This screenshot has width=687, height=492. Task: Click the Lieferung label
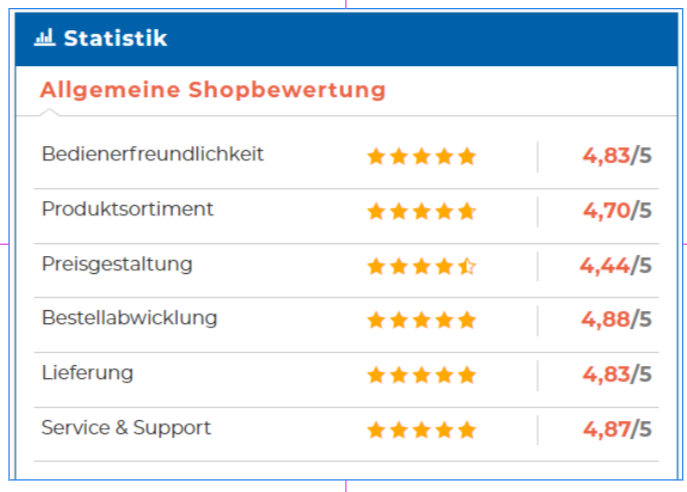pyautogui.click(x=87, y=374)
